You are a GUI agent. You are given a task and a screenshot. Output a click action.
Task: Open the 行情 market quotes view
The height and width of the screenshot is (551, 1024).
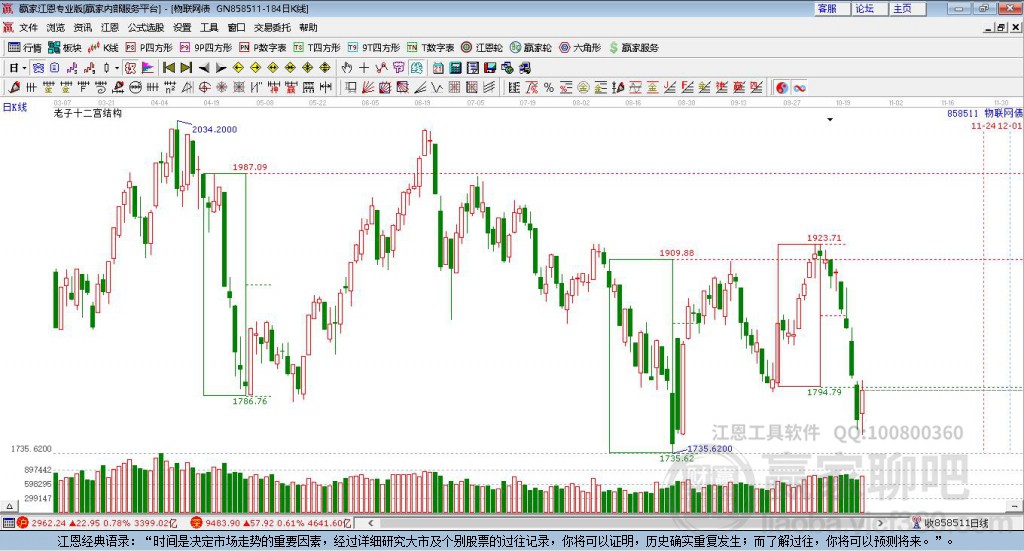24,48
